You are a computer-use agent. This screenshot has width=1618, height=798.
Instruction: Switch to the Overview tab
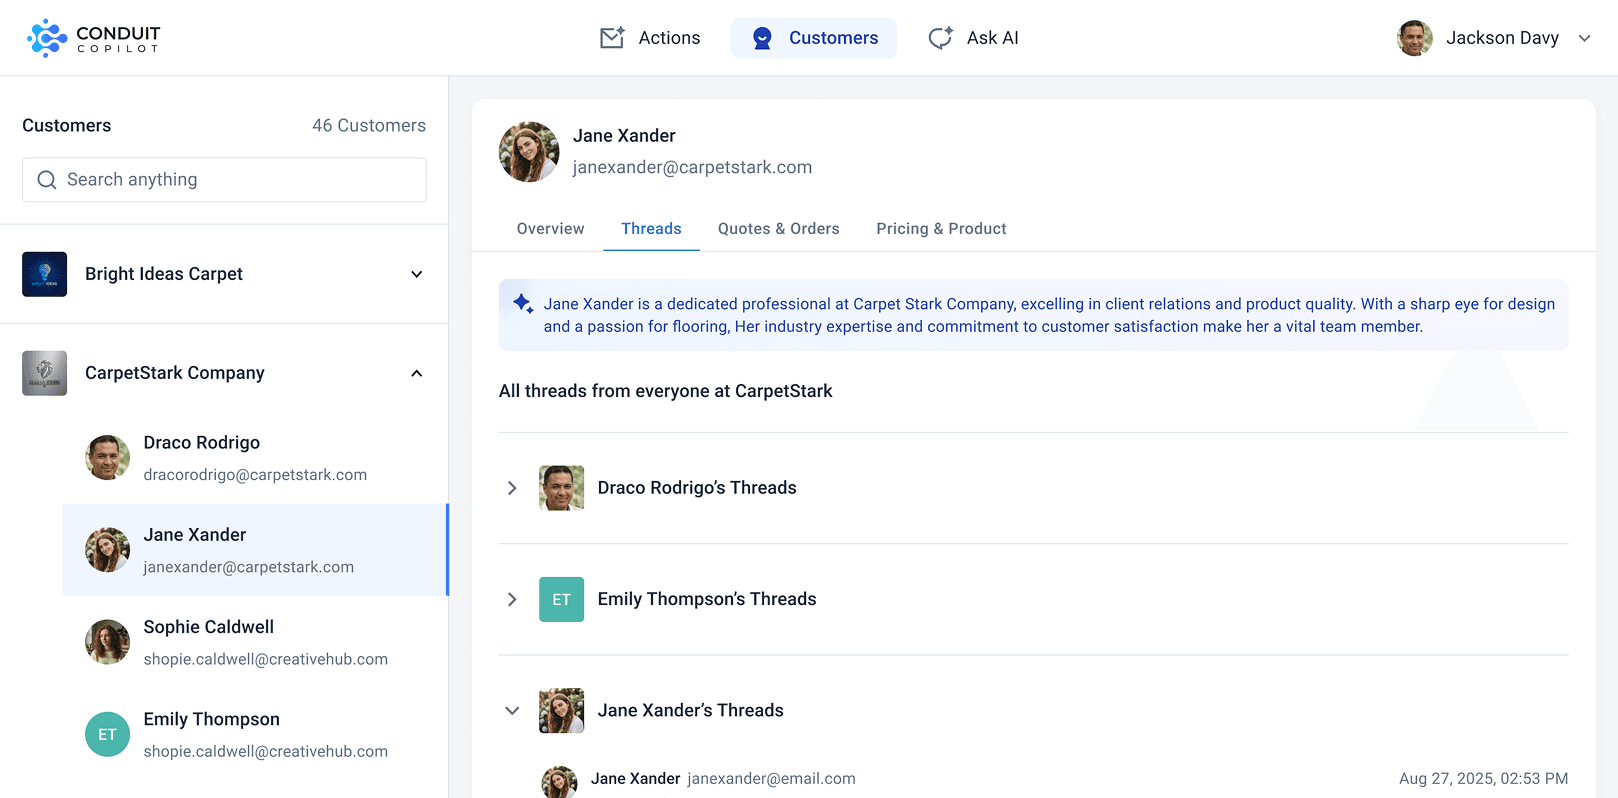tap(551, 229)
